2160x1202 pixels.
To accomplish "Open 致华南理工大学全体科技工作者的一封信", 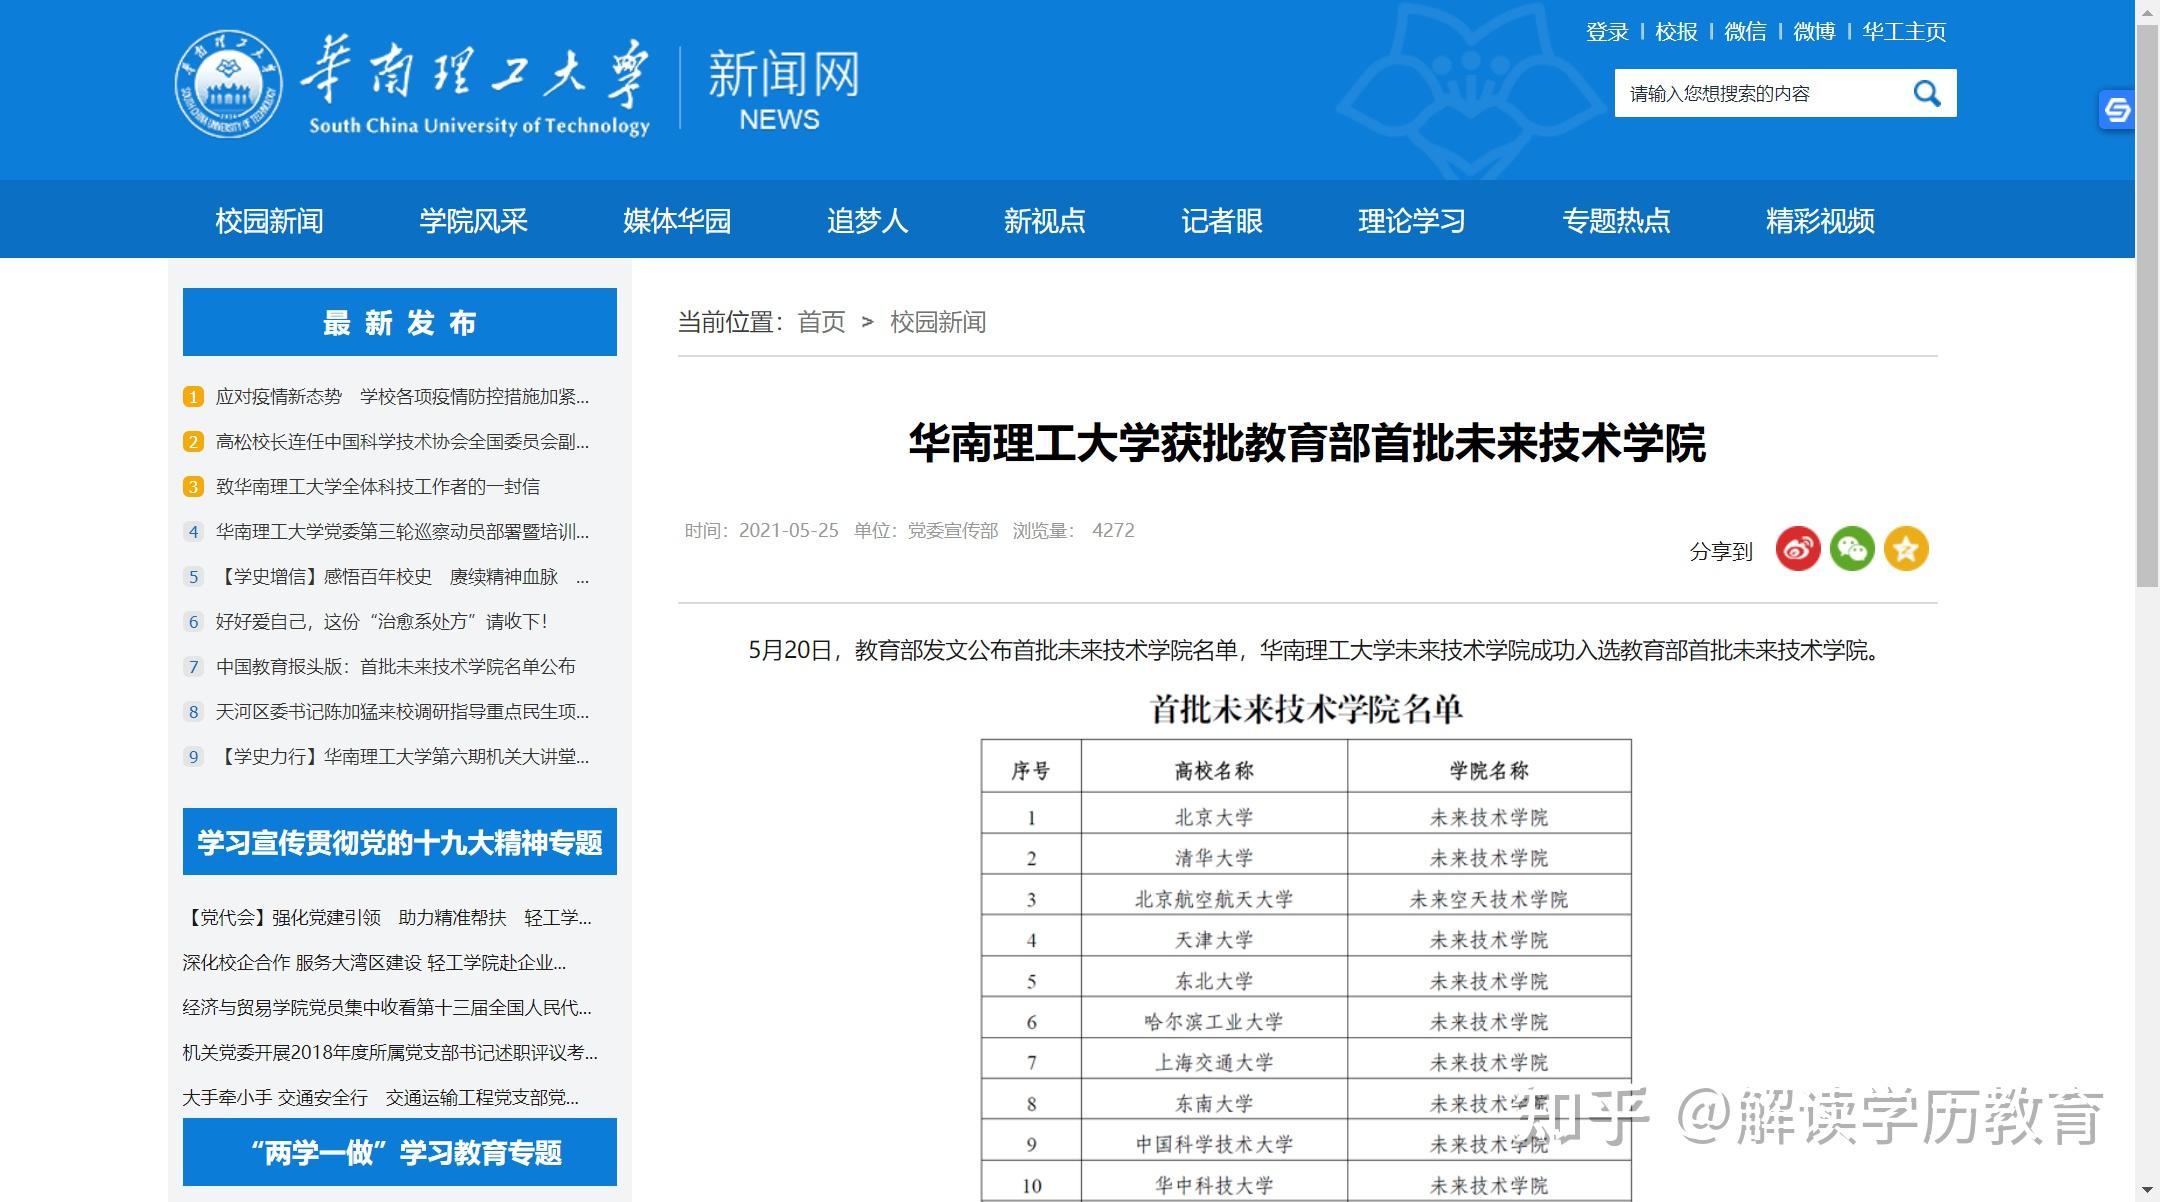I will point(378,487).
